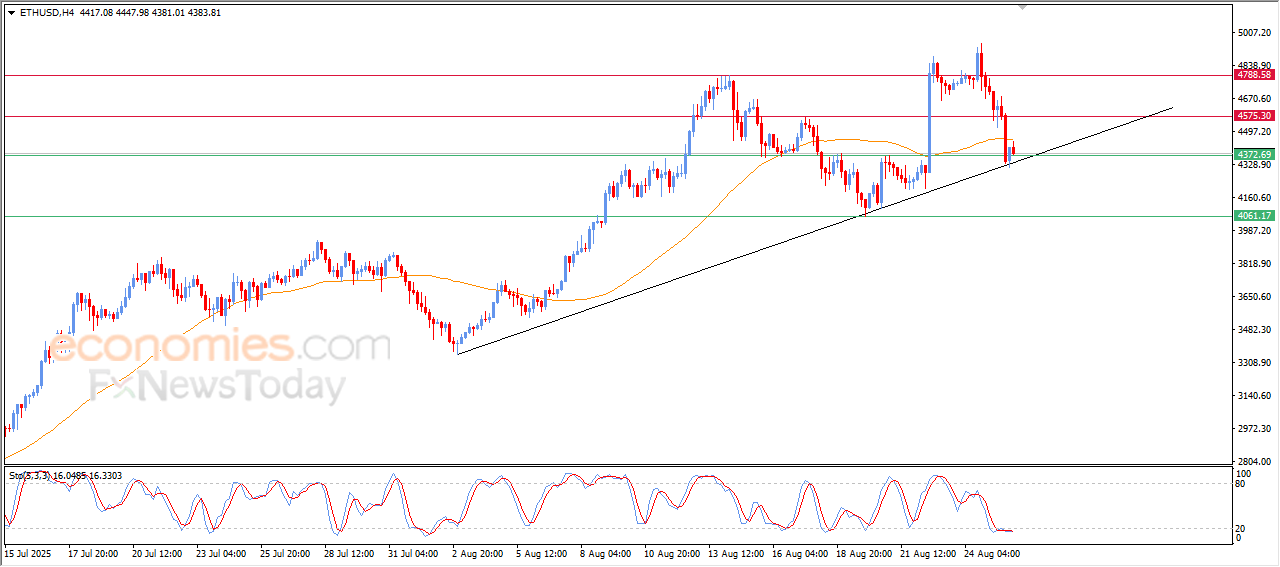
Task: Click the green 4372.69 current price label
Action: pyautogui.click(x=1253, y=154)
